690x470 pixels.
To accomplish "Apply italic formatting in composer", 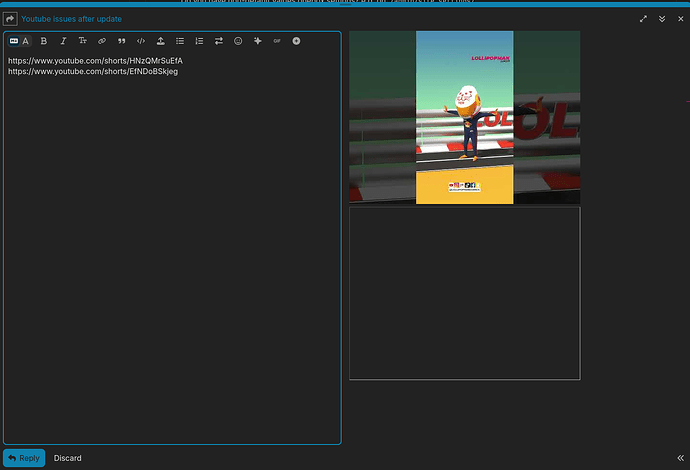I will pyautogui.click(x=63, y=41).
